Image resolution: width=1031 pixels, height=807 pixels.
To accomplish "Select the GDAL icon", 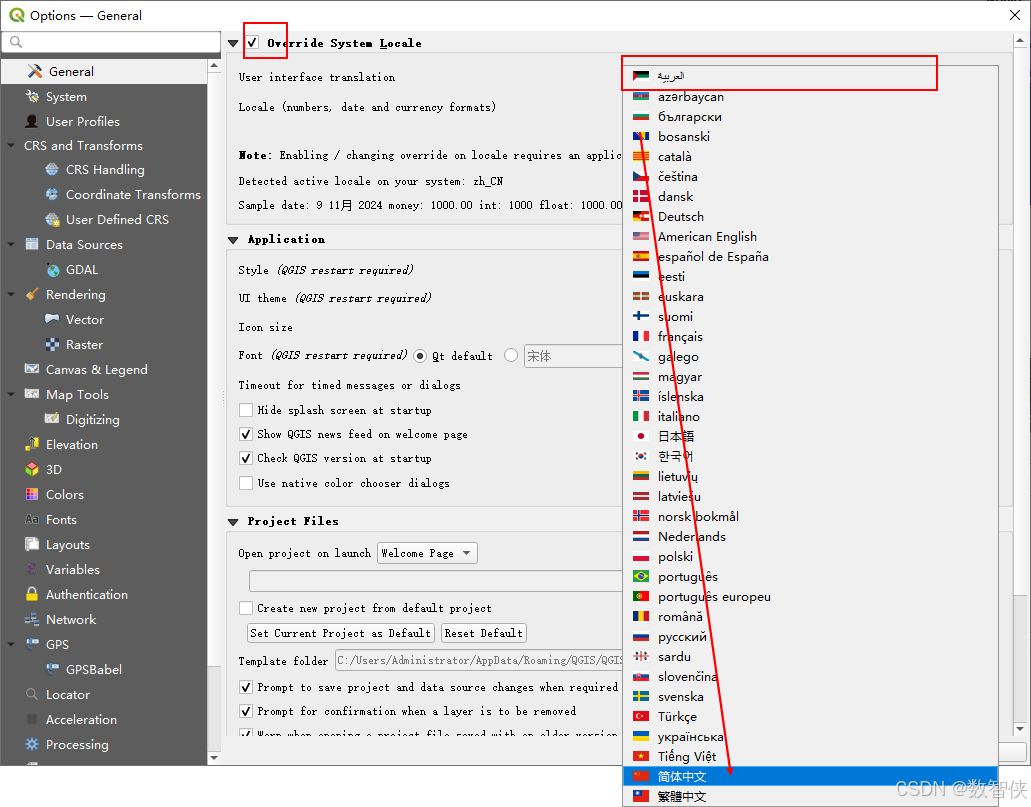I will (x=52, y=270).
